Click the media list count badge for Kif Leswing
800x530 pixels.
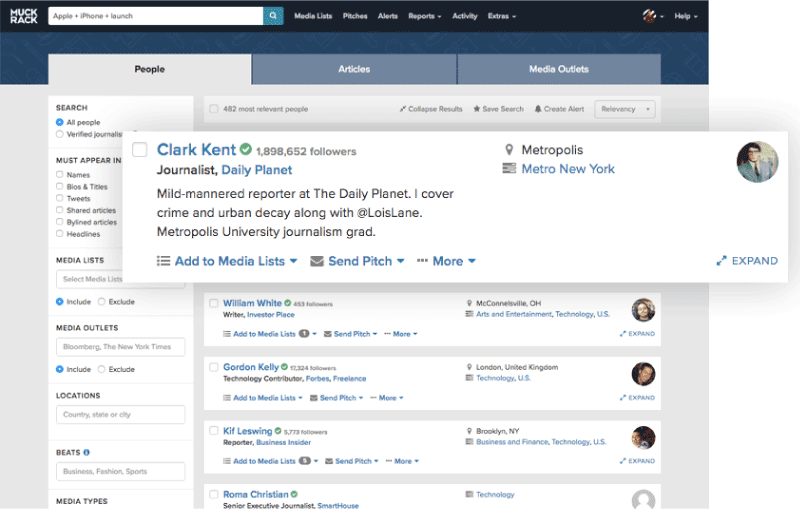click(x=305, y=461)
